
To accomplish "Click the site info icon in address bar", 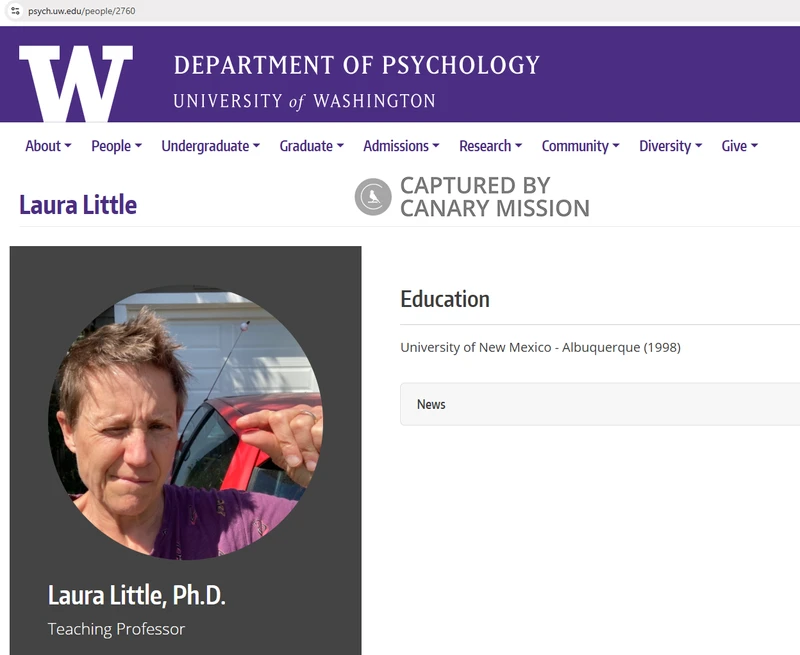I will click(x=15, y=11).
